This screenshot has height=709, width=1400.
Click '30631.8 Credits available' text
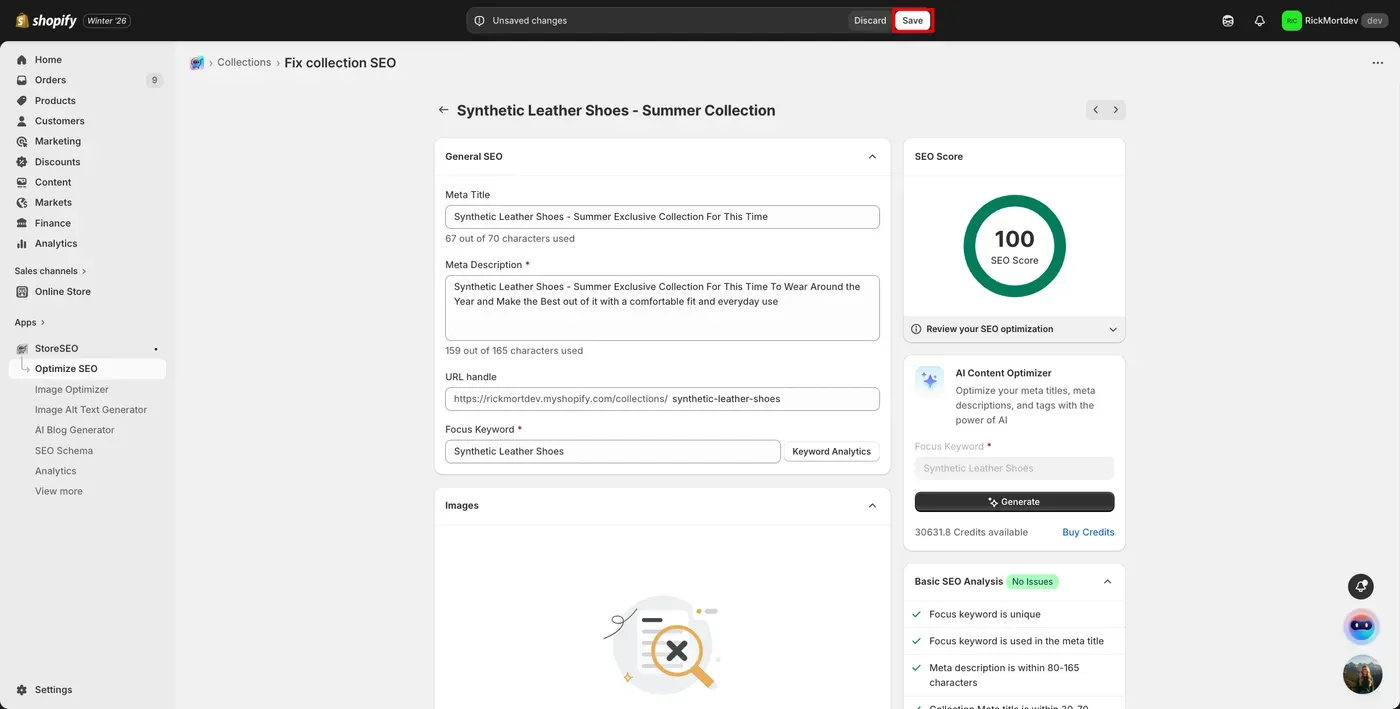tap(971, 532)
